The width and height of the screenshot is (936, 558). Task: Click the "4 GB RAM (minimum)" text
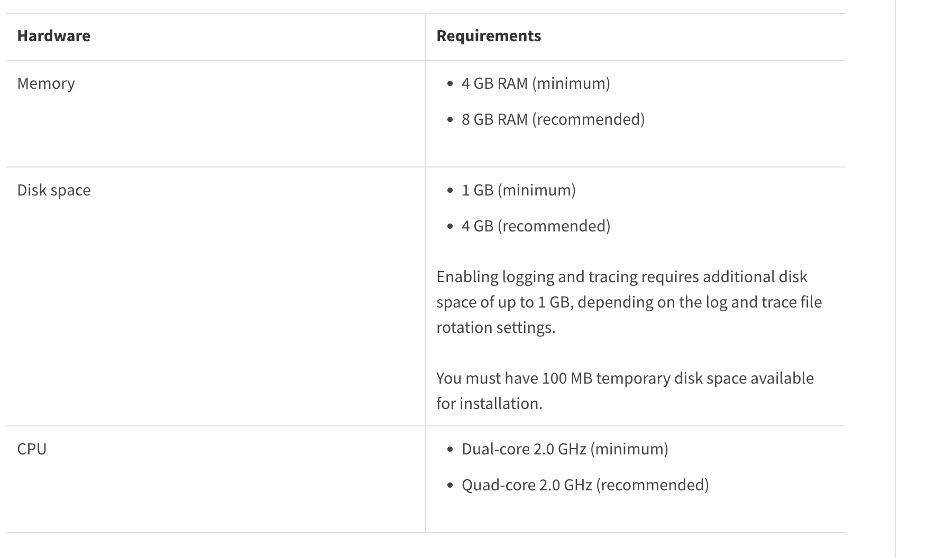point(535,83)
